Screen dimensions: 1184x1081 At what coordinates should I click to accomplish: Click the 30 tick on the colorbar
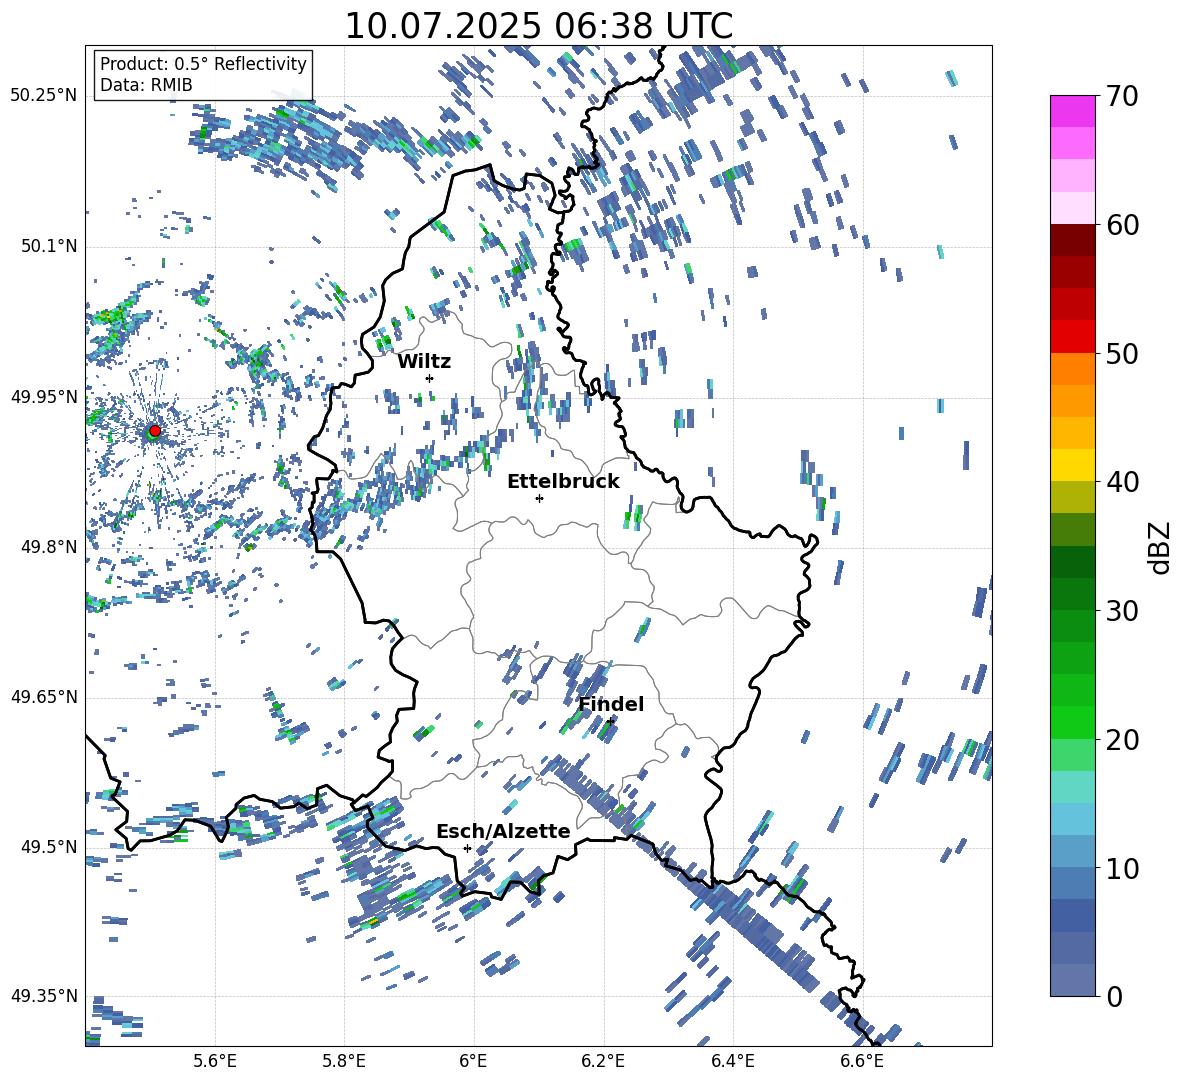[x=1122, y=611]
